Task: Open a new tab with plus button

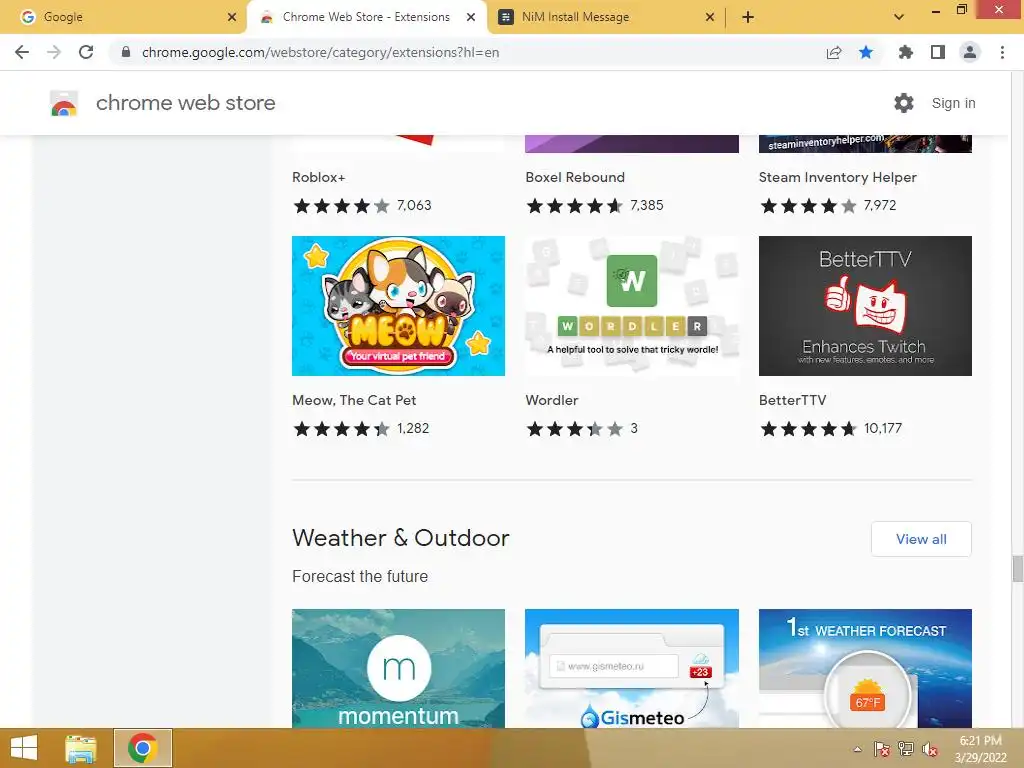Action: 748,17
